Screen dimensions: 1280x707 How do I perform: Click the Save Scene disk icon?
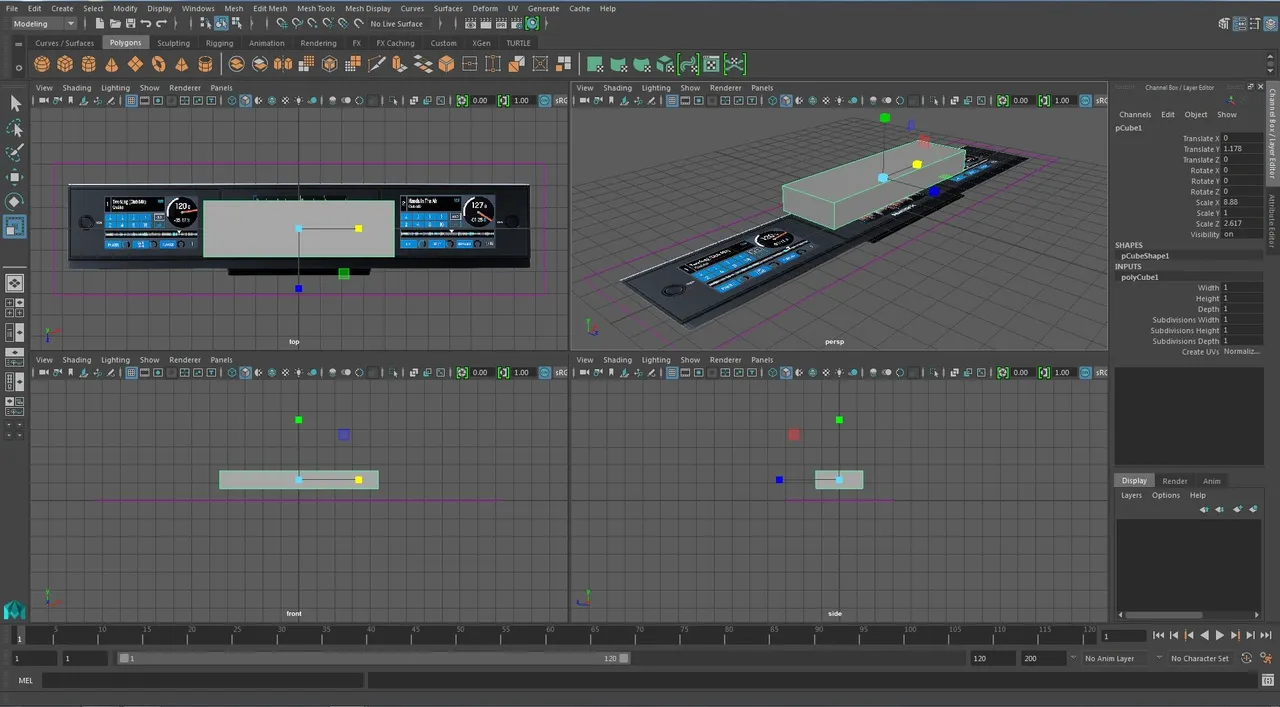[131, 23]
